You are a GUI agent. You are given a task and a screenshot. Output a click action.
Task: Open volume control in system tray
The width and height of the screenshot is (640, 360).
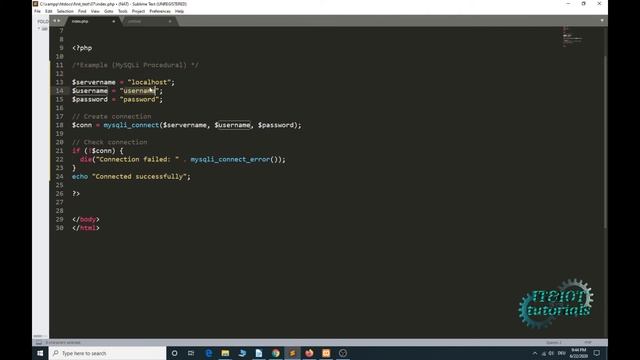click(x=551, y=353)
